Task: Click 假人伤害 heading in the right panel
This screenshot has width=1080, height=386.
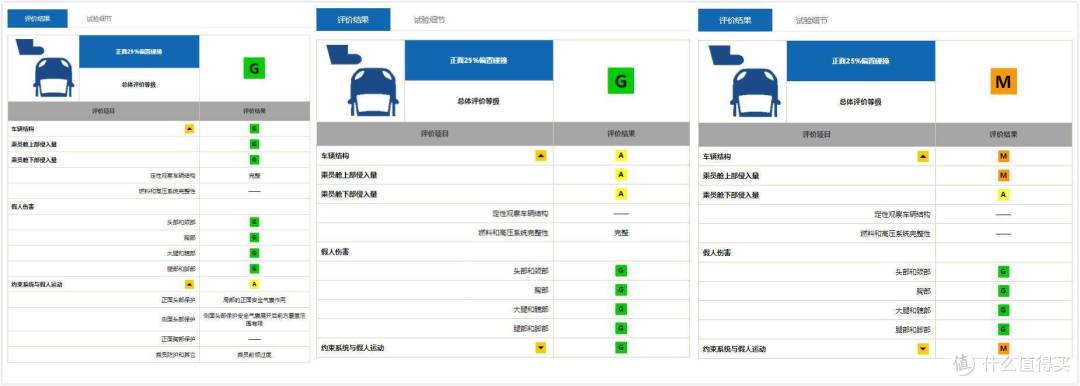Action: coord(717,253)
